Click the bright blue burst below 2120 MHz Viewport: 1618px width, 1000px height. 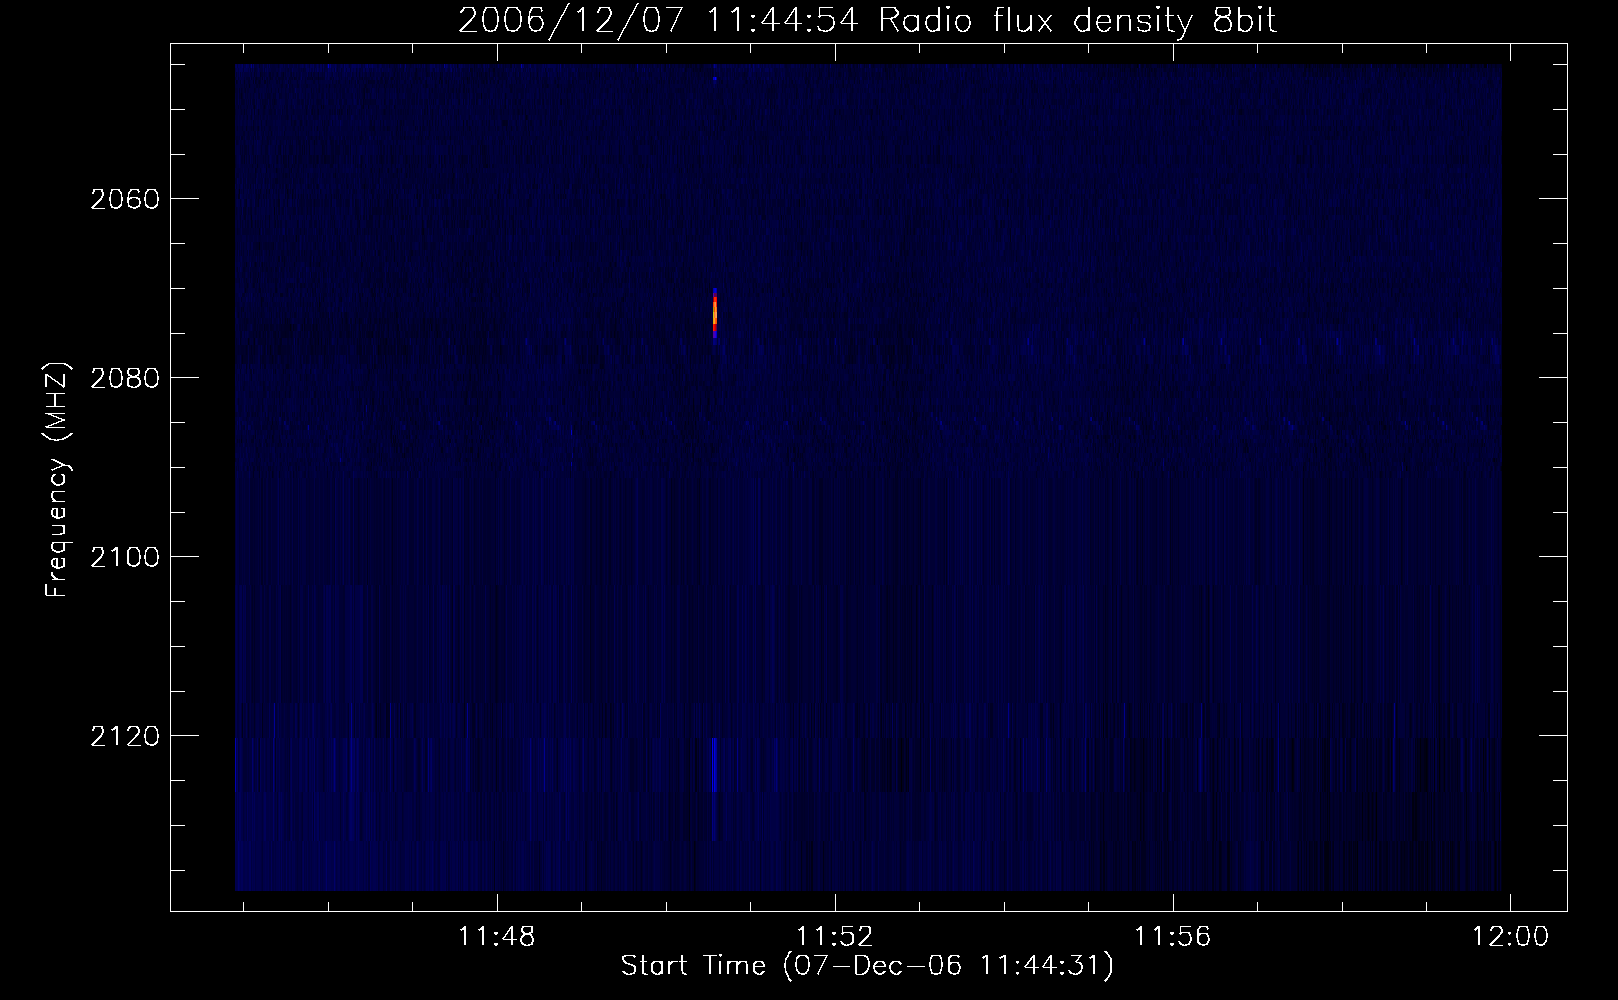pyautogui.click(x=714, y=766)
